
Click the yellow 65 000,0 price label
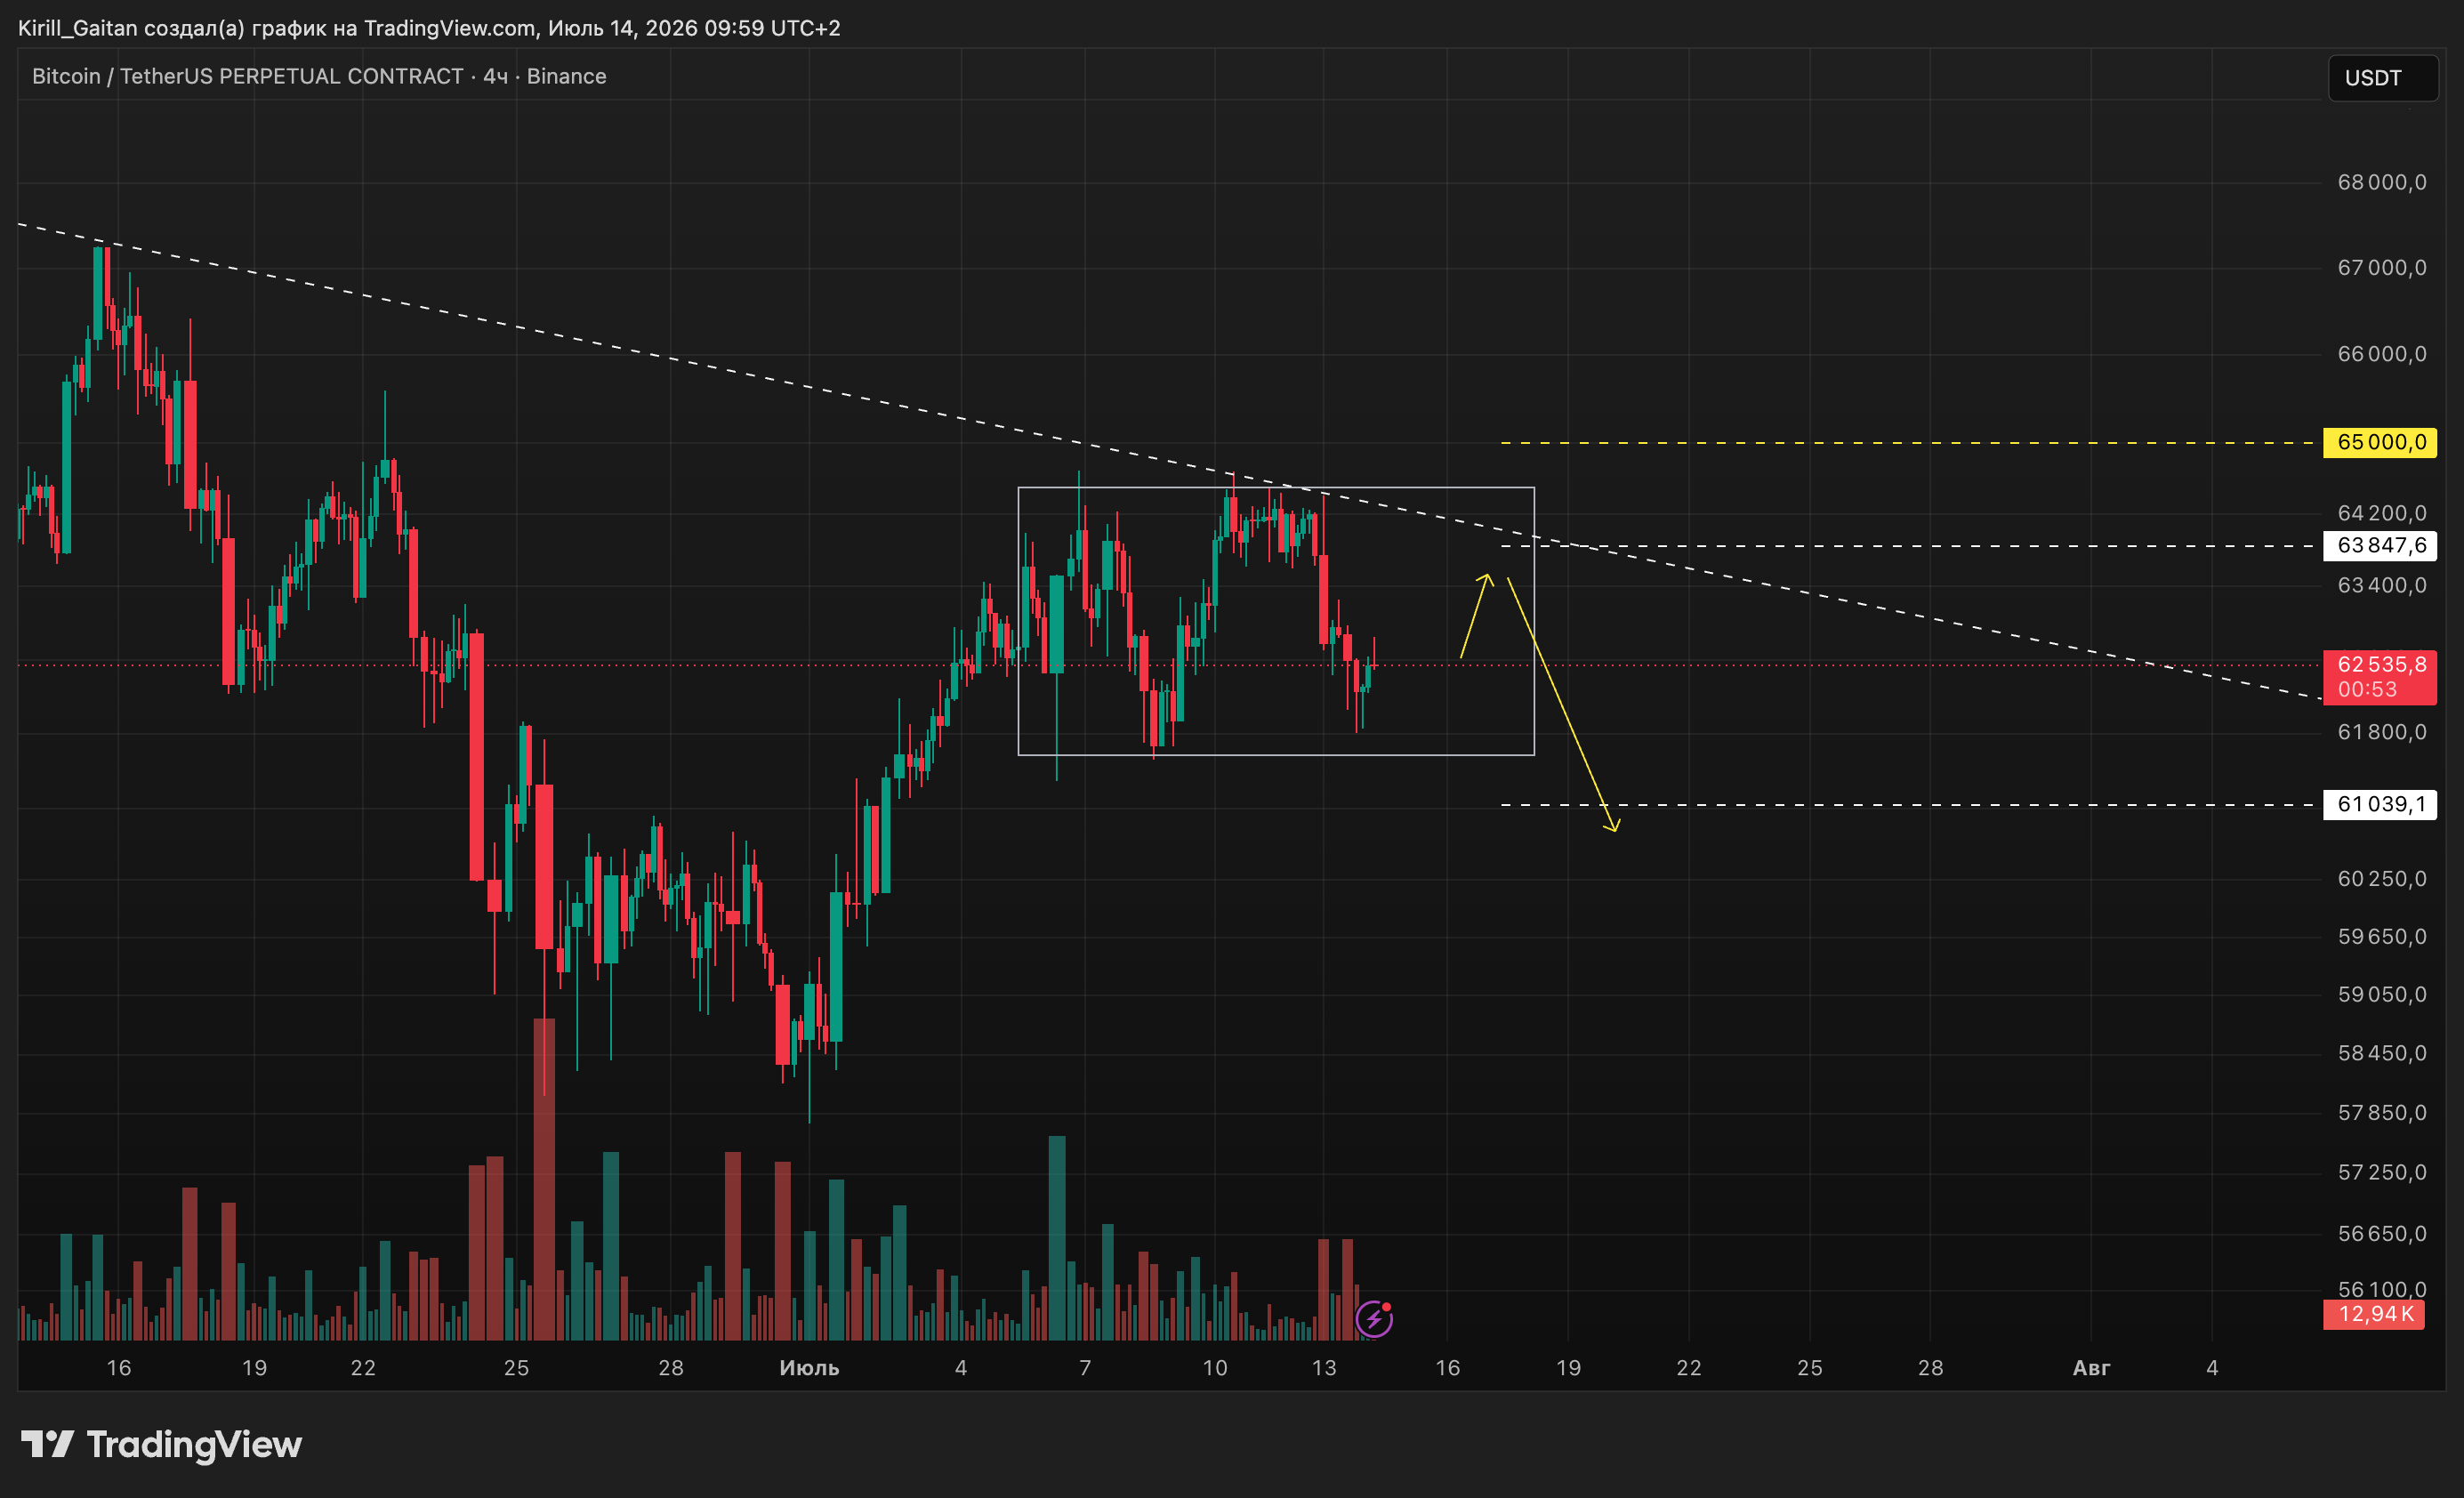[x=2380, y=442]
